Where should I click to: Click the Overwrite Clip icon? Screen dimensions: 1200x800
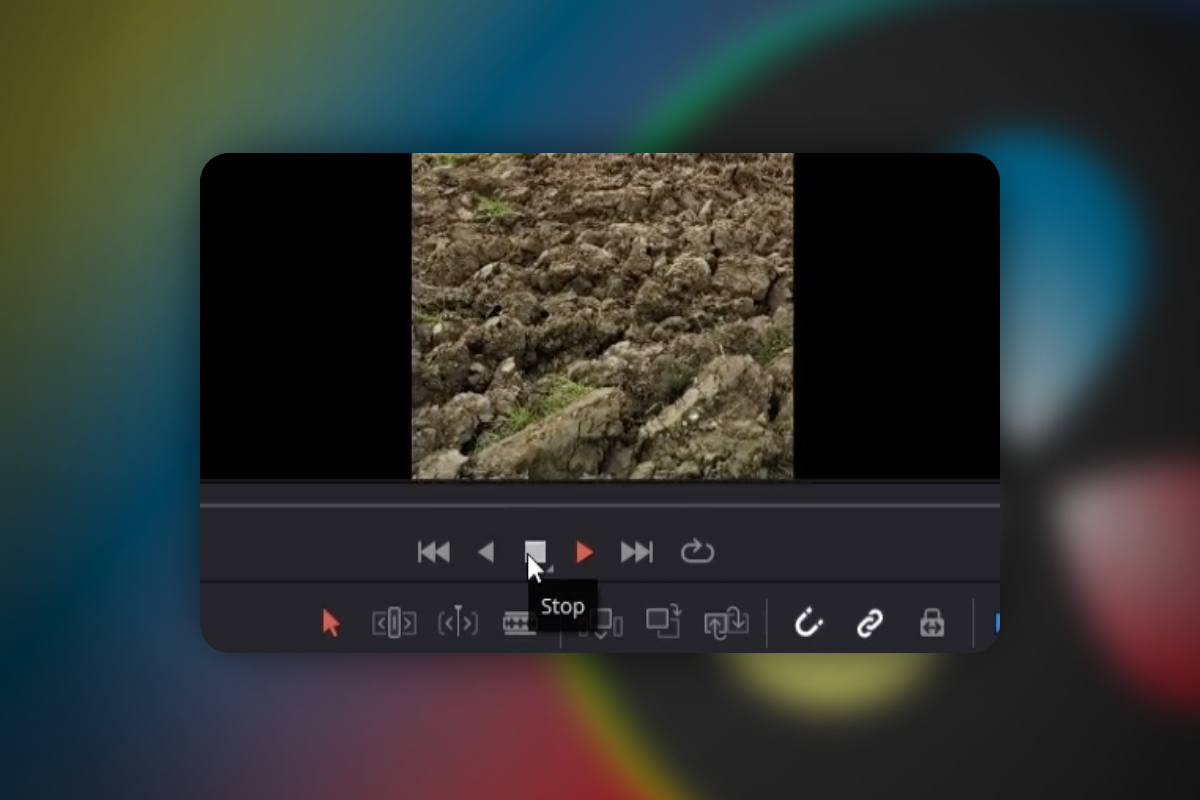pos(663,622)
